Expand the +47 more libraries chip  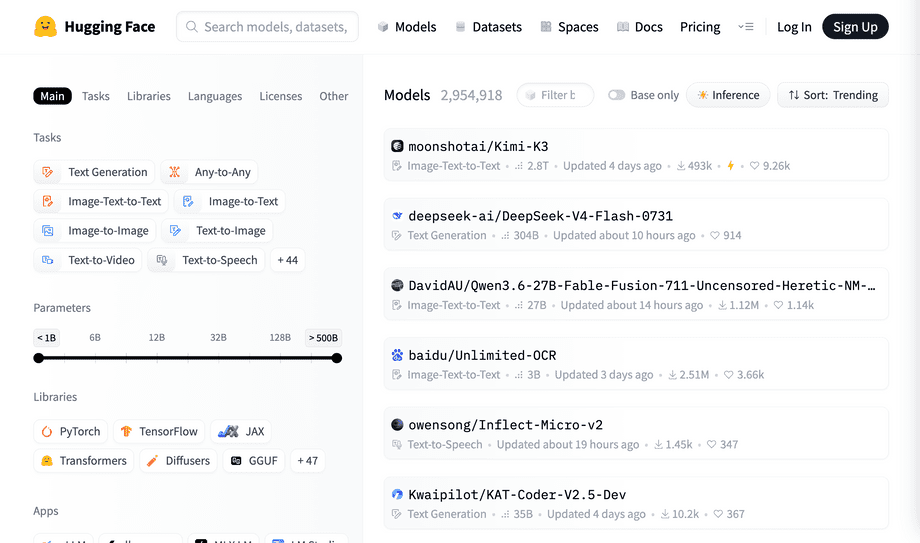point(307,461)
